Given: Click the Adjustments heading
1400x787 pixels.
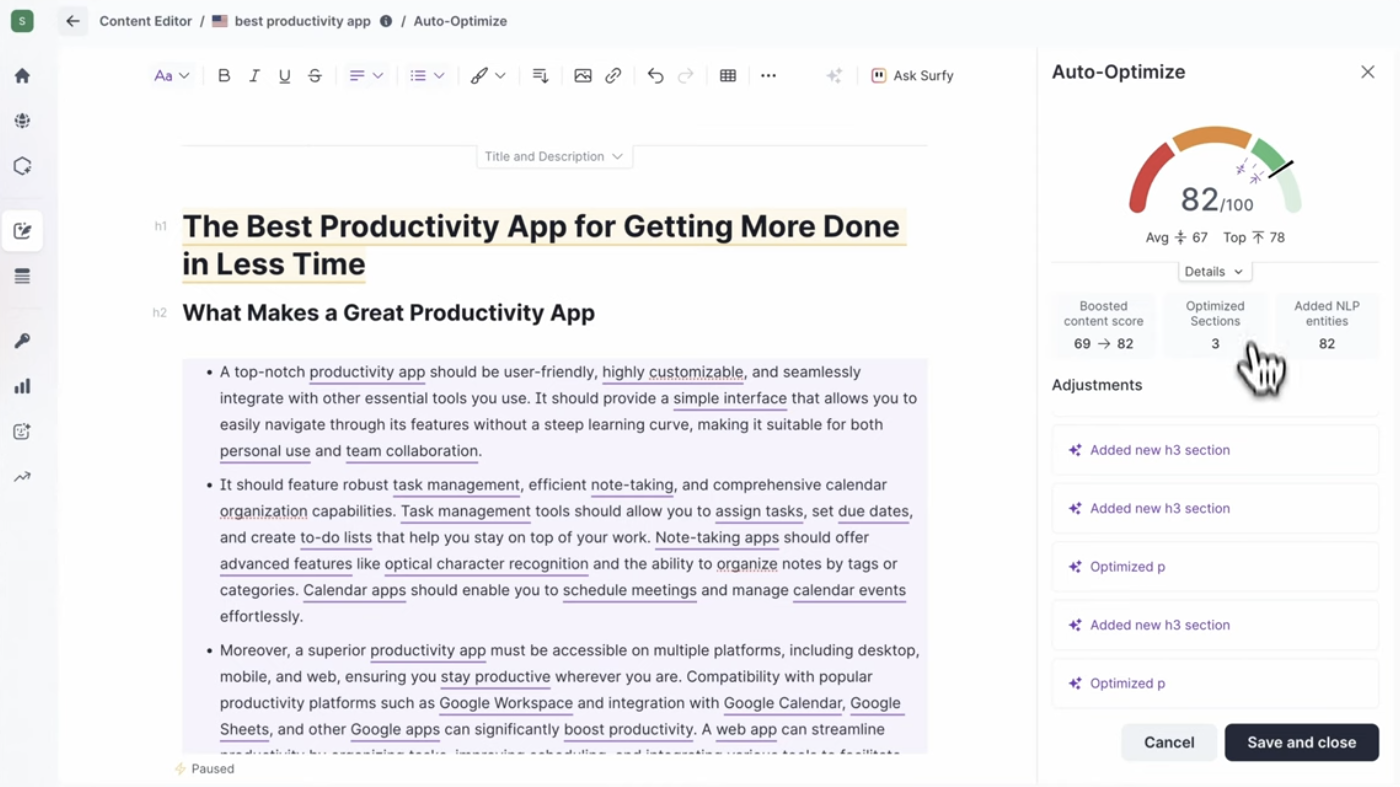Looking at the screenshot, I should (1097, 385).
